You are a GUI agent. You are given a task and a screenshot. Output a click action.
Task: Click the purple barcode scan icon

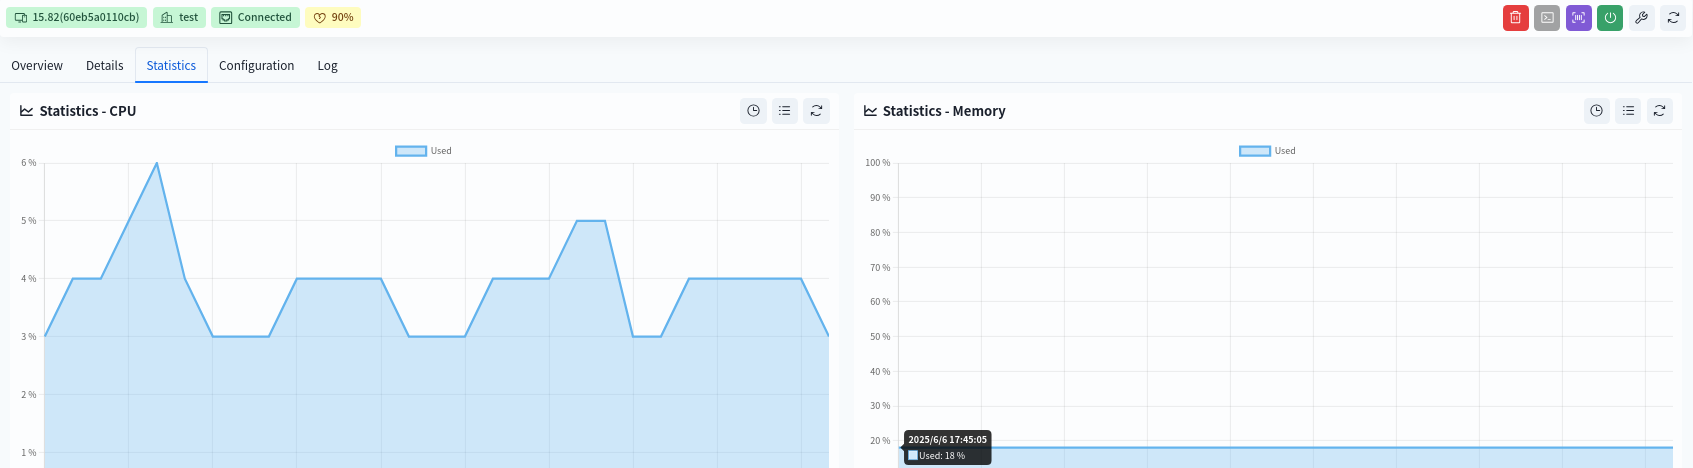coord(1578,18)
